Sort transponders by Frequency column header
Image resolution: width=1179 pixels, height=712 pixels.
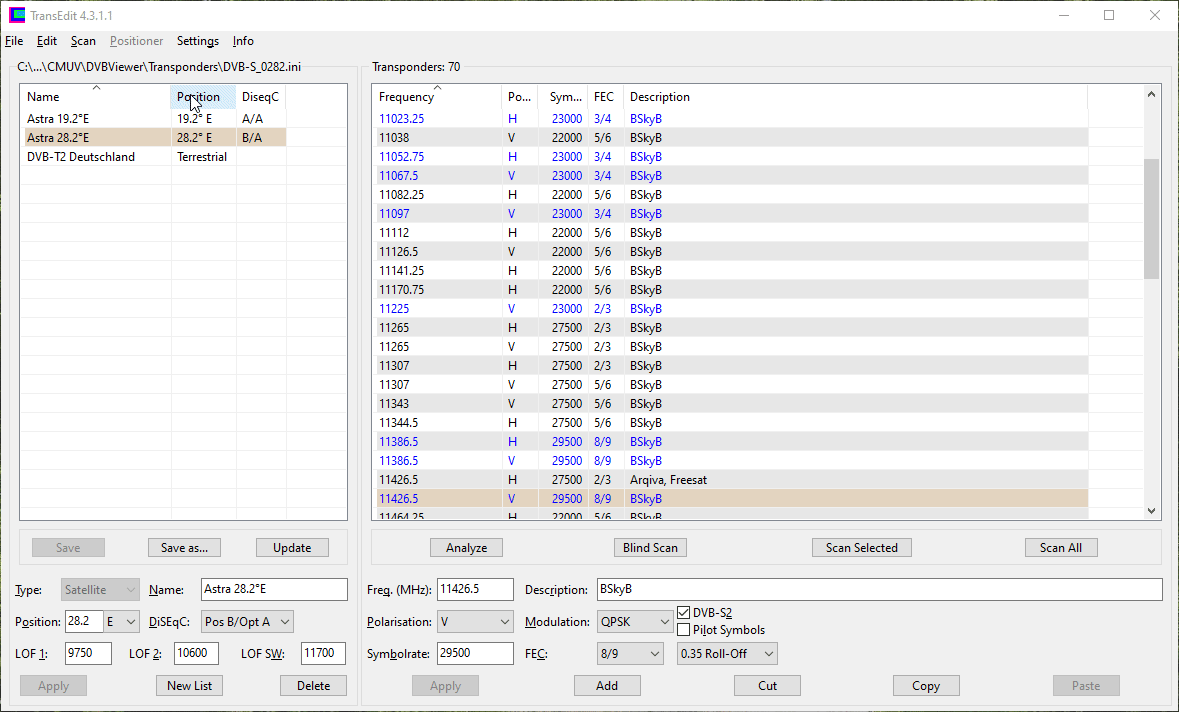pos(407,97)
